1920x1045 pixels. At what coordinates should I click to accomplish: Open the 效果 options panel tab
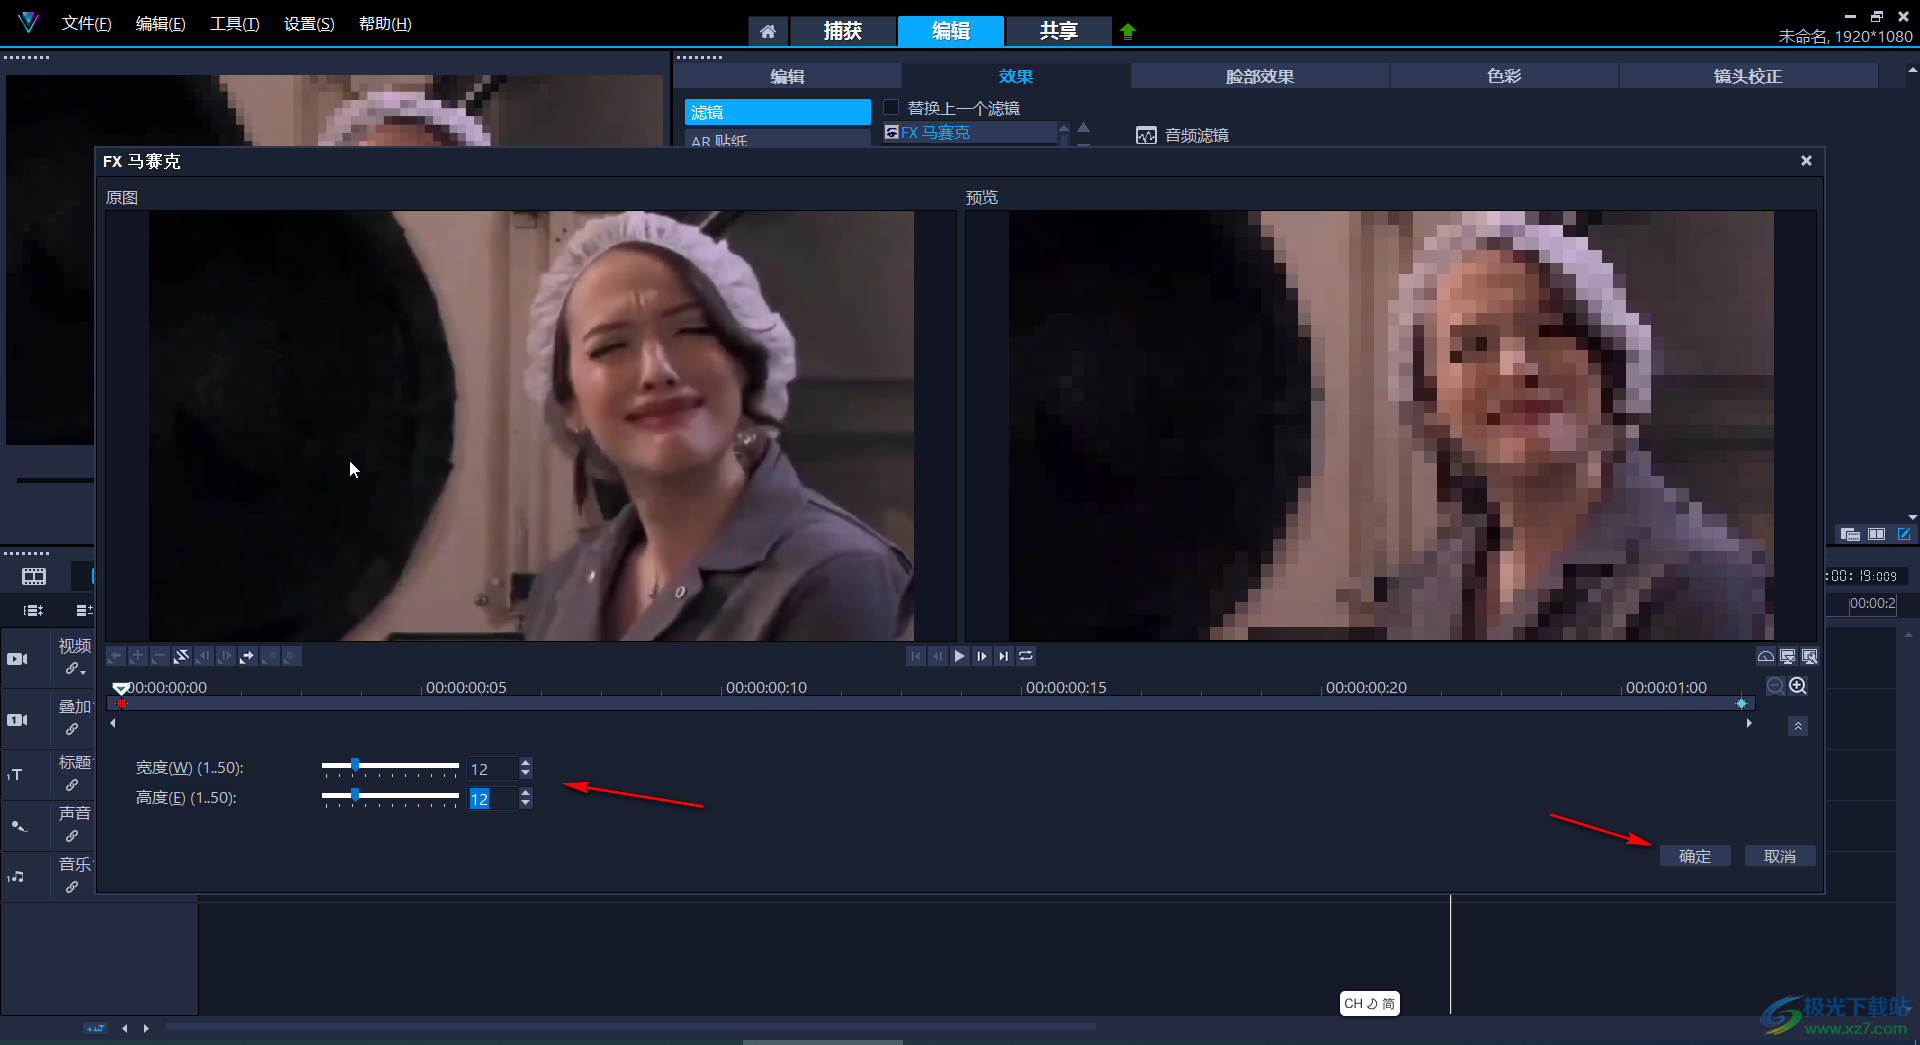click(x=1016, y=76)
